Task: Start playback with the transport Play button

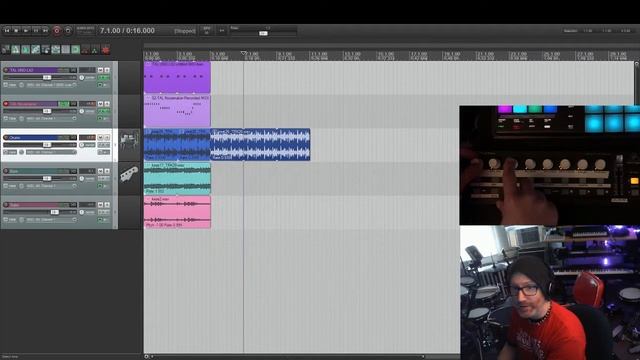Action: click(x=26, y=31)
